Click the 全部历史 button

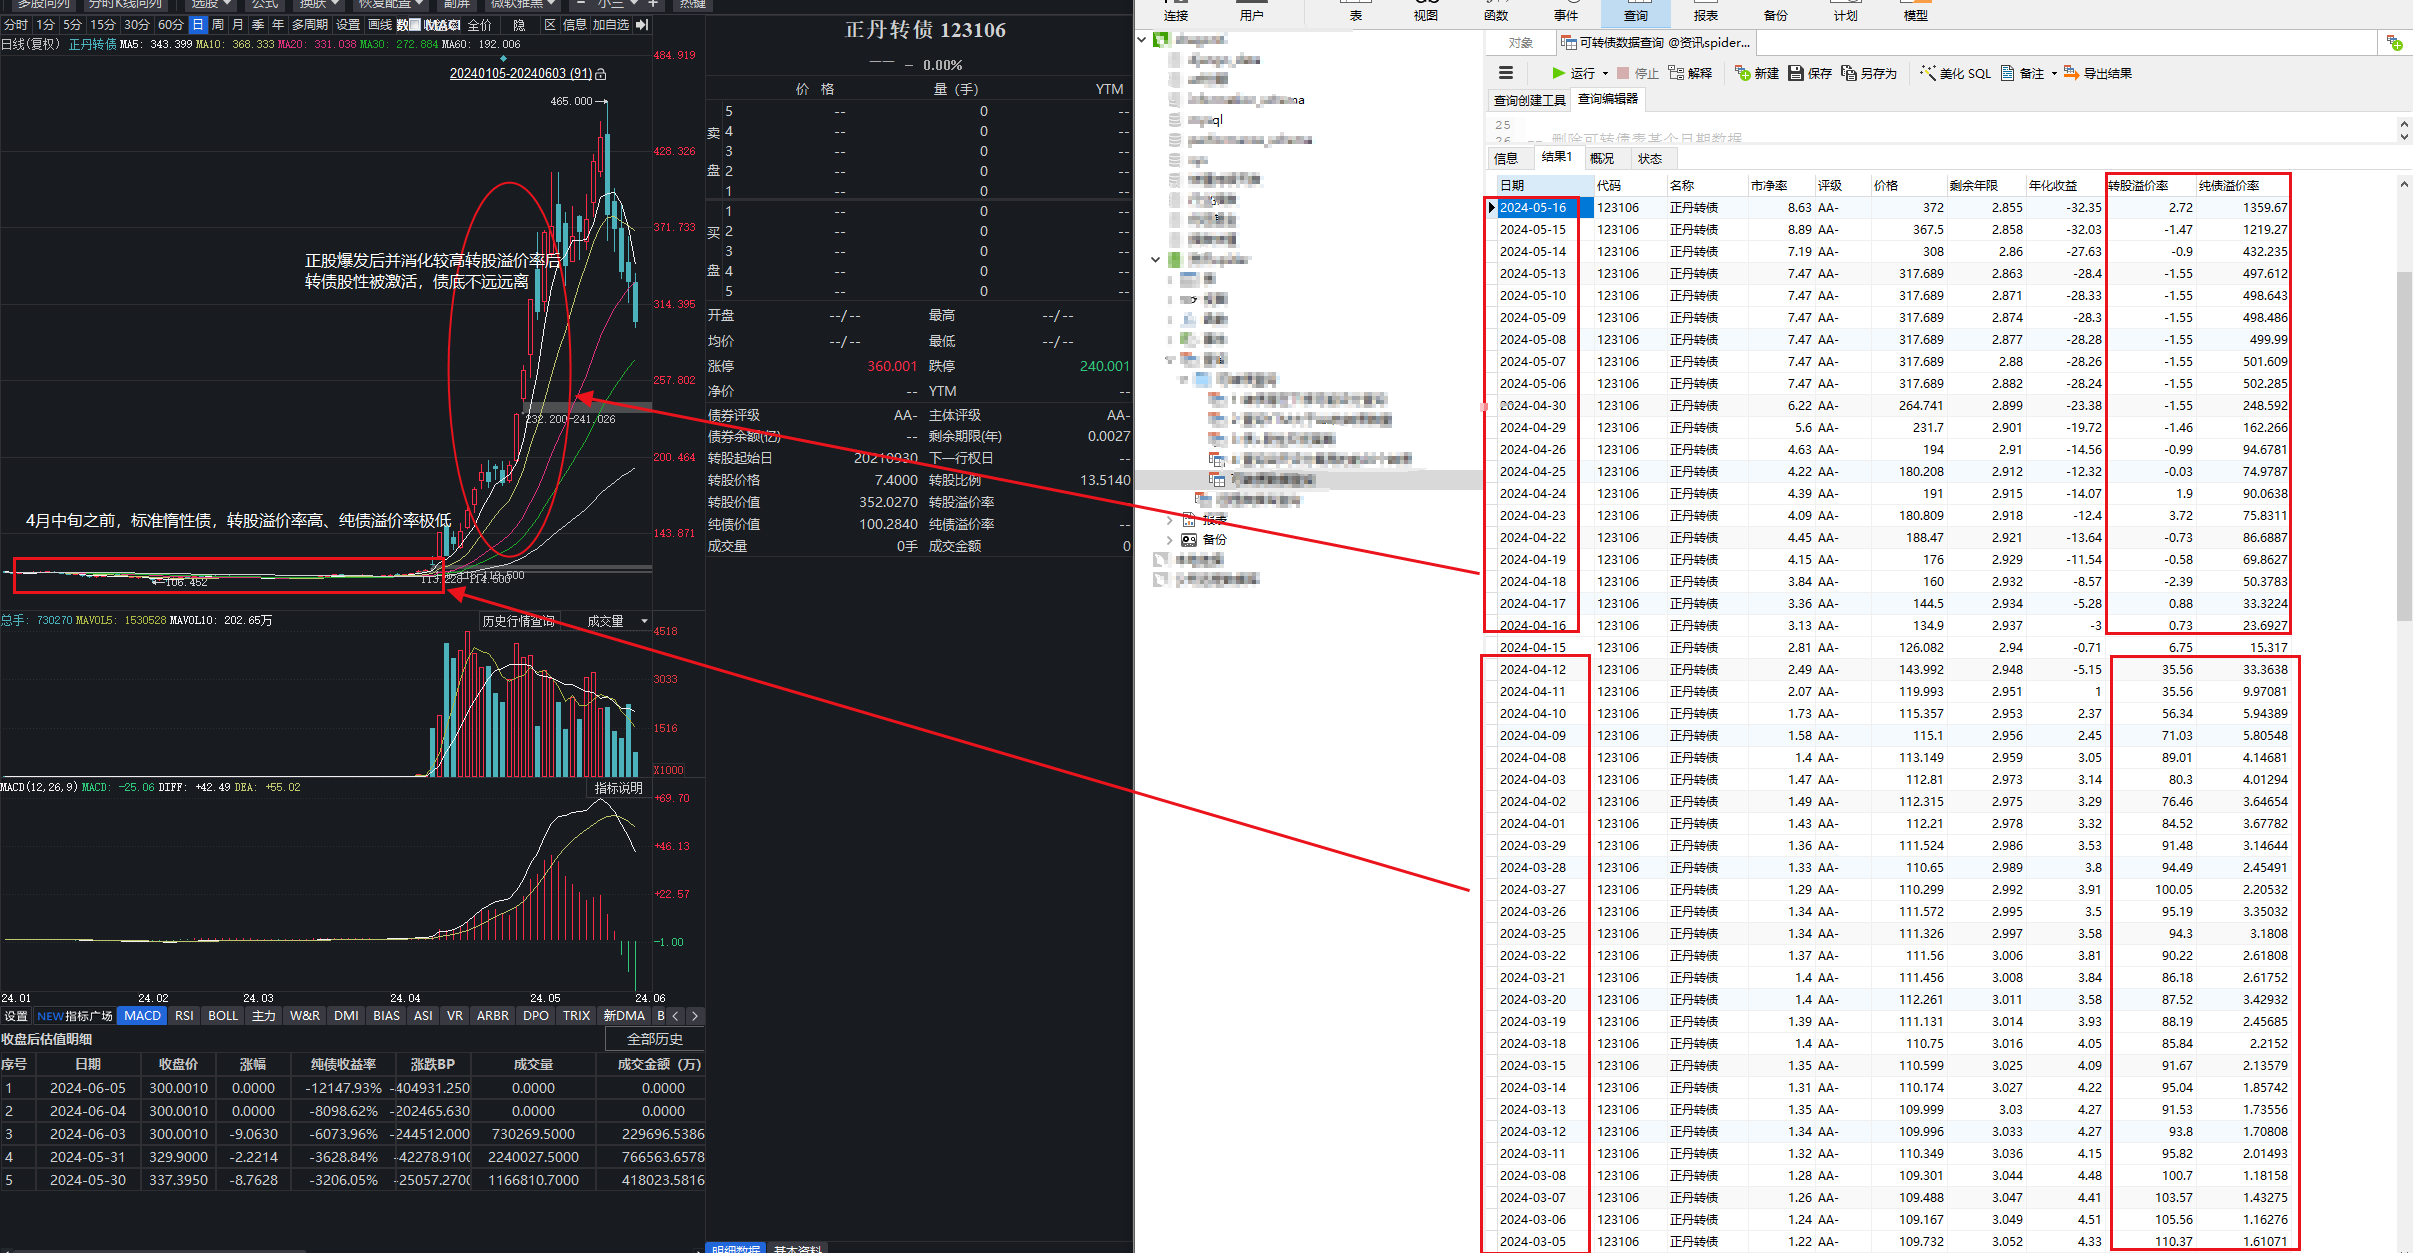coord(655,1039)
